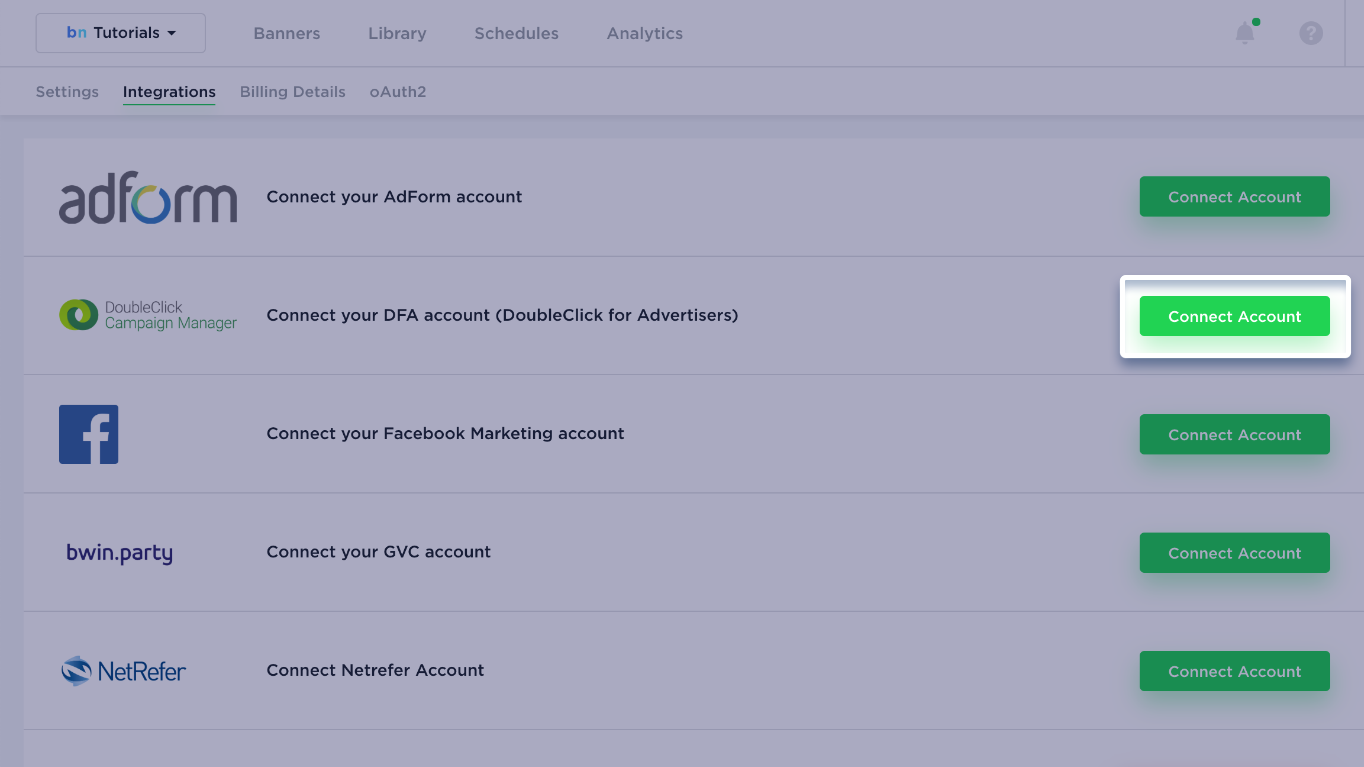Open the notifications bell icon

[x=1245, y=33]
